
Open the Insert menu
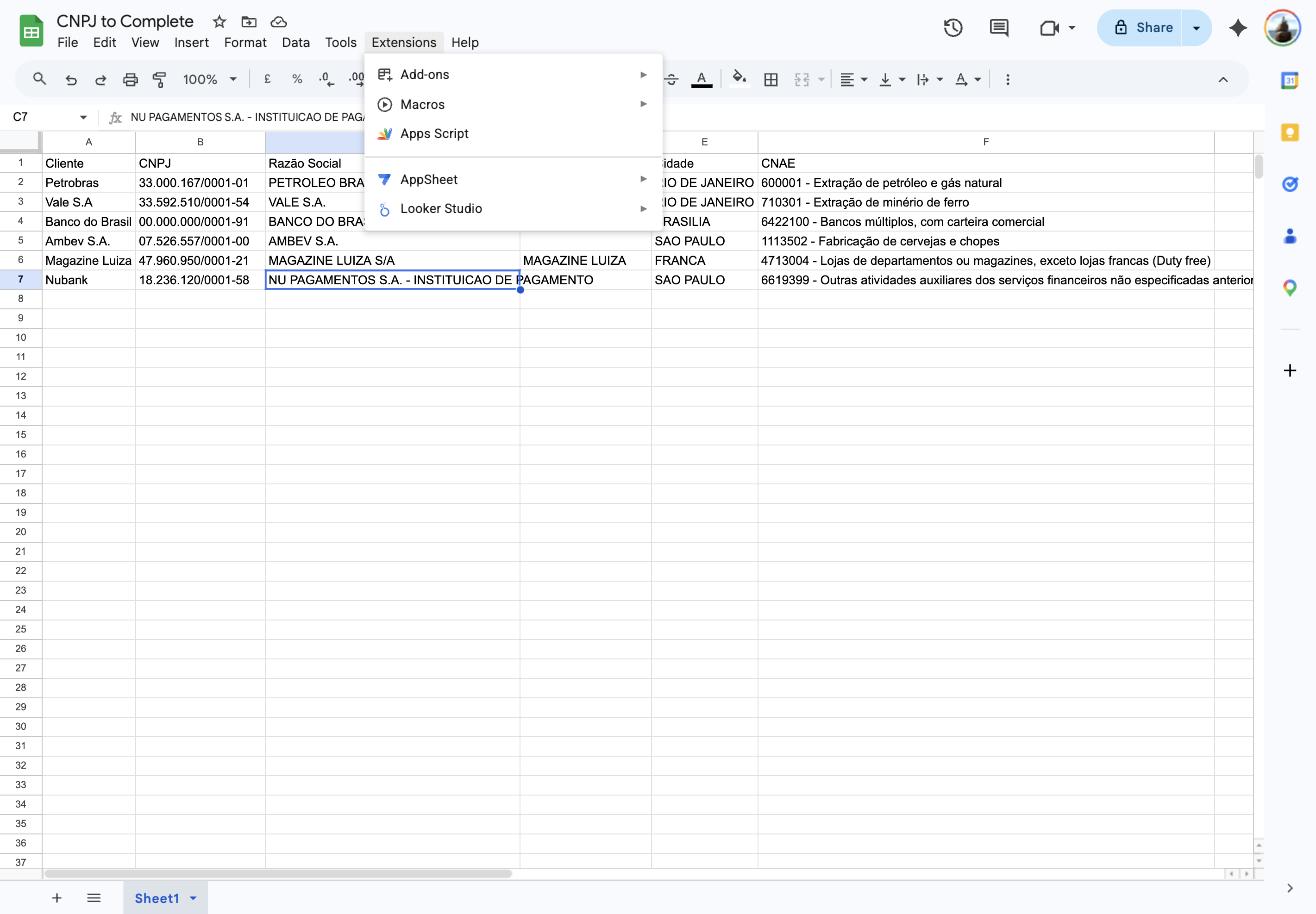pos(191,42)
